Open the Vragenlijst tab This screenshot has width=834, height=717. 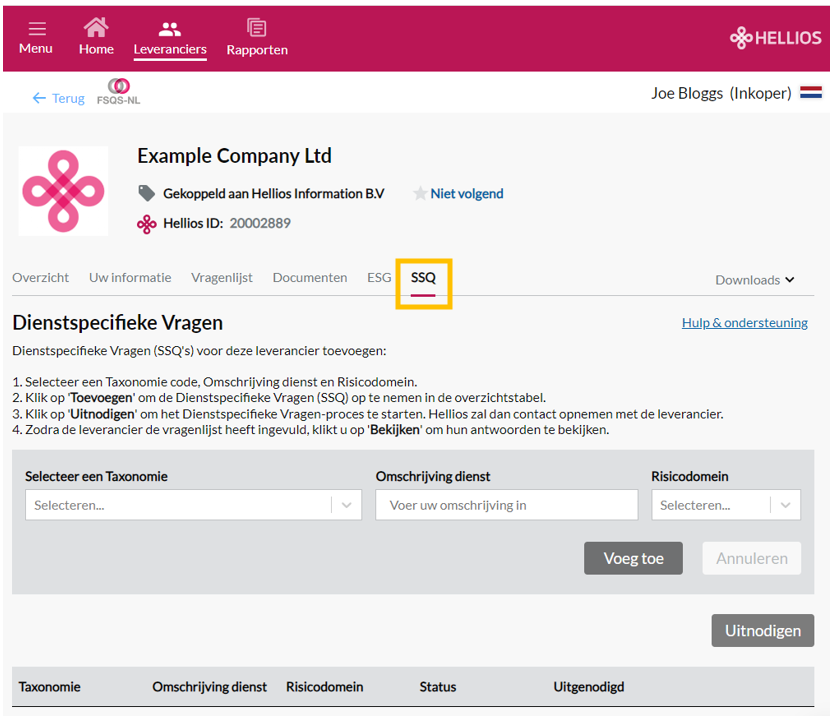point(222,278)
